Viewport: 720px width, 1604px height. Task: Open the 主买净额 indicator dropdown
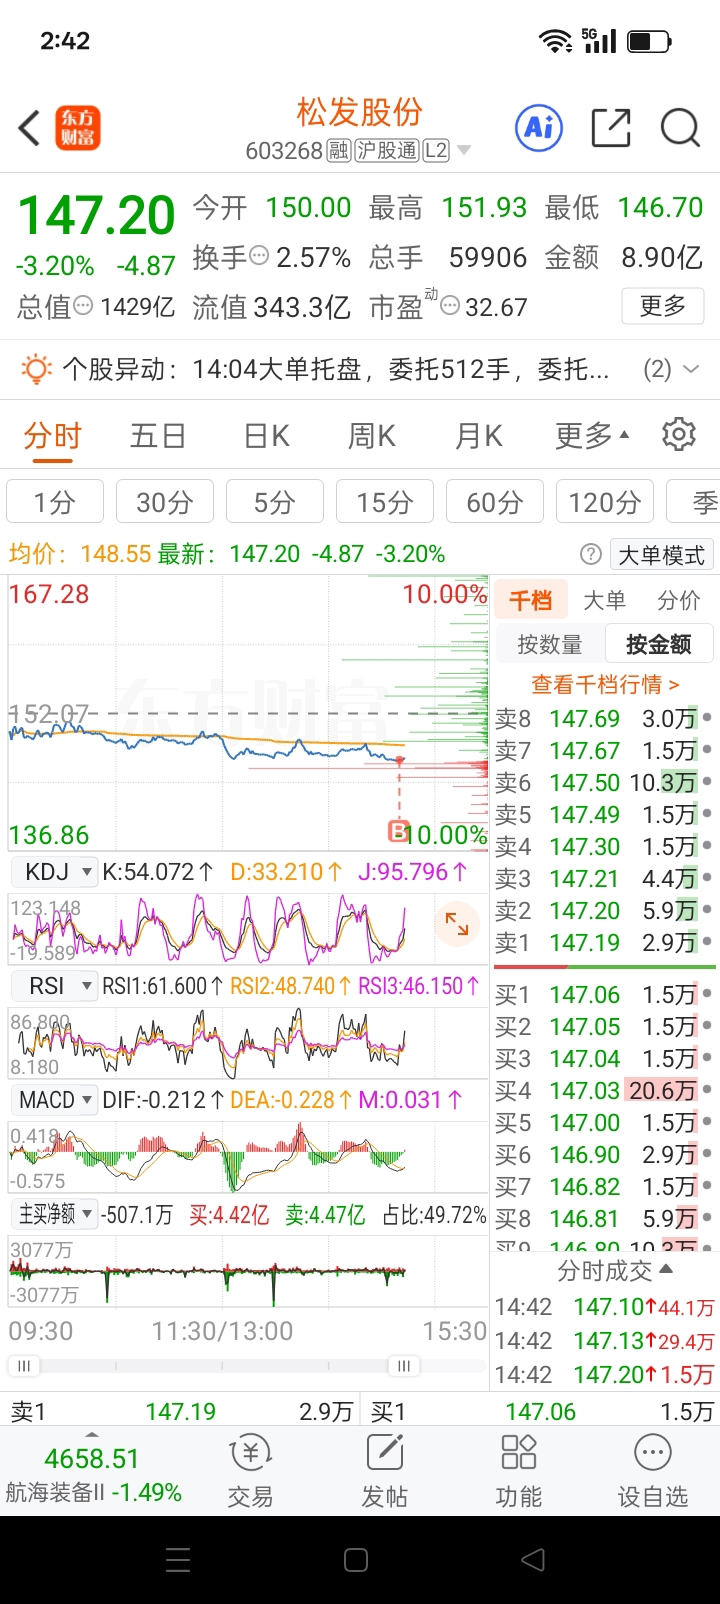[54, 1214]
